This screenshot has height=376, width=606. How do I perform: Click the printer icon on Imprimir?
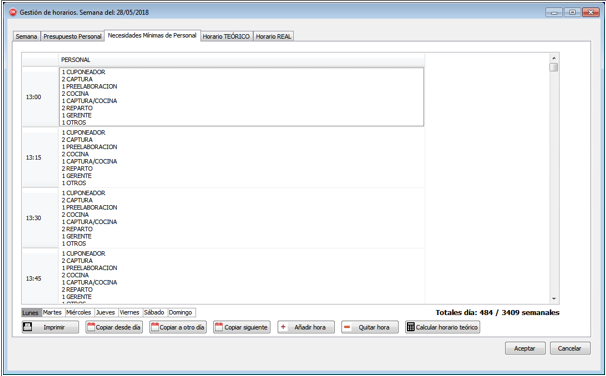pos(27,327)
